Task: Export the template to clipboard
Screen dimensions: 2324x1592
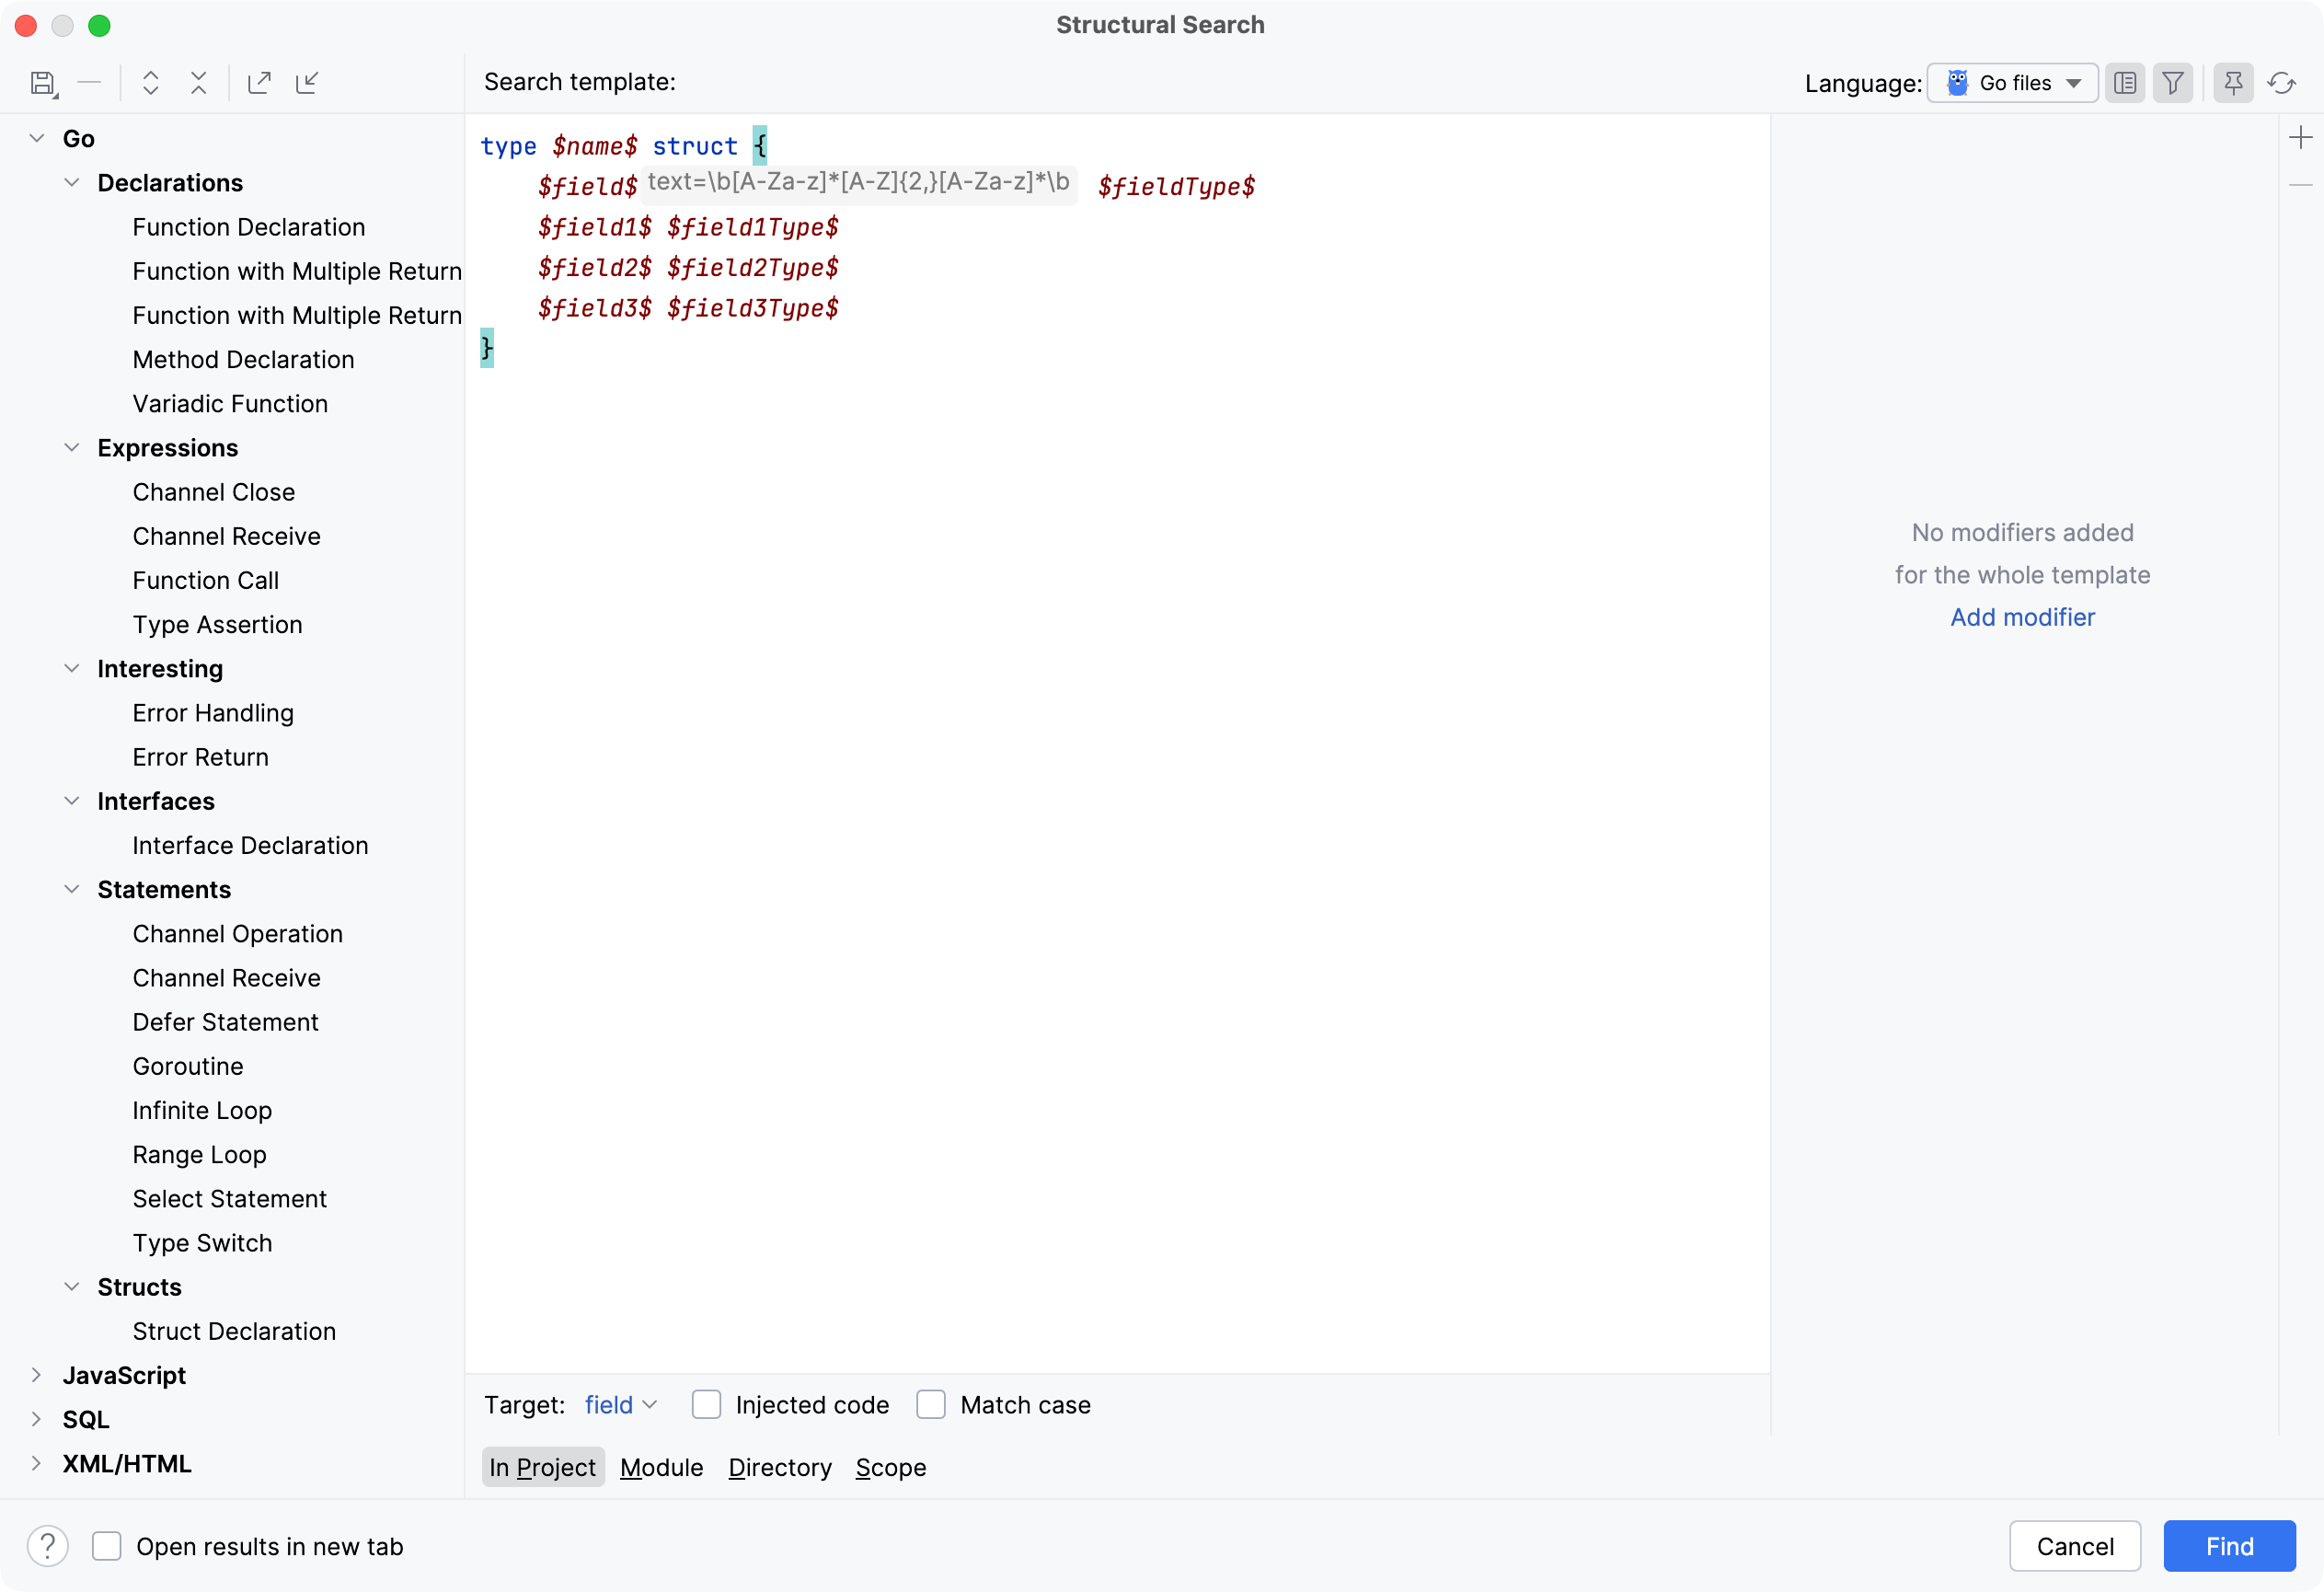Action: (259, 83)
